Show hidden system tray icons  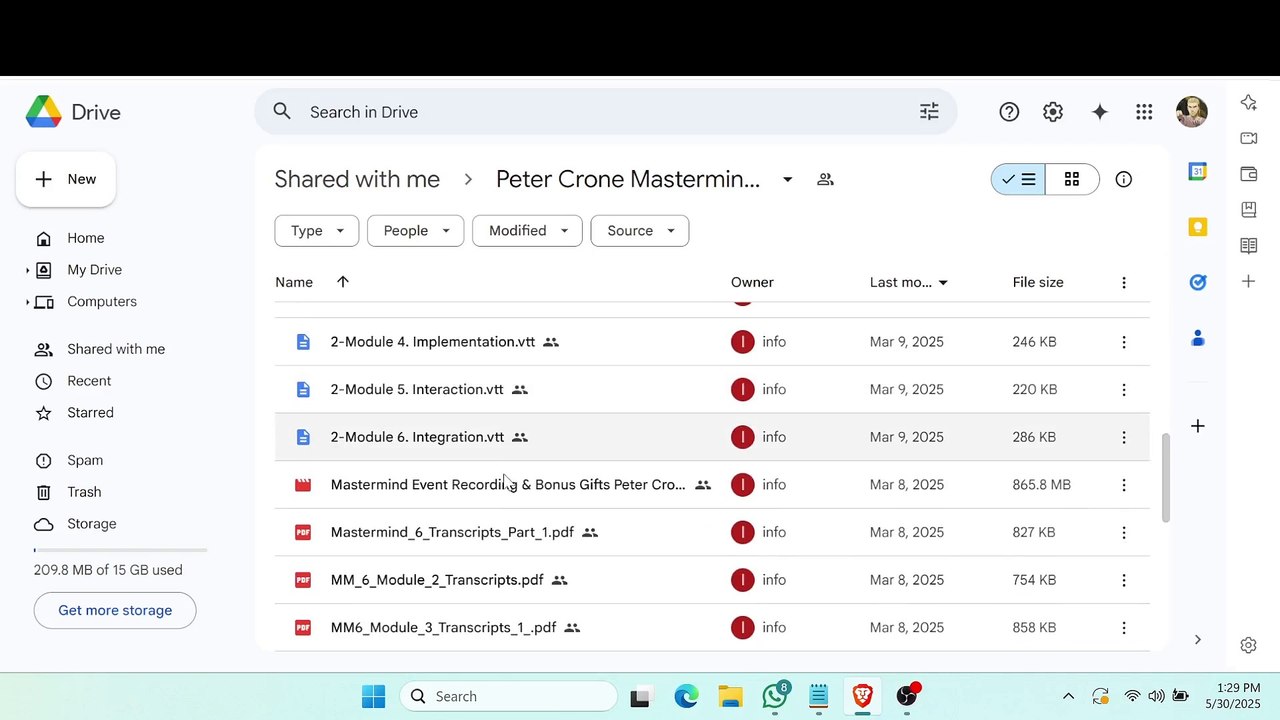(1068, 696)
